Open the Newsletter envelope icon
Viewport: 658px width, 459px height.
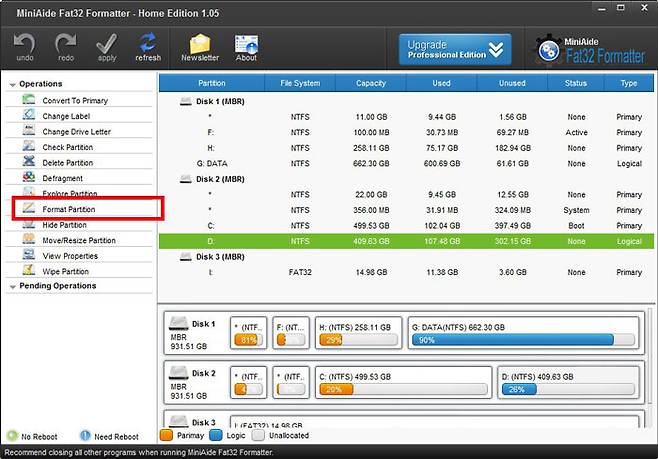(x=200, y=46)
